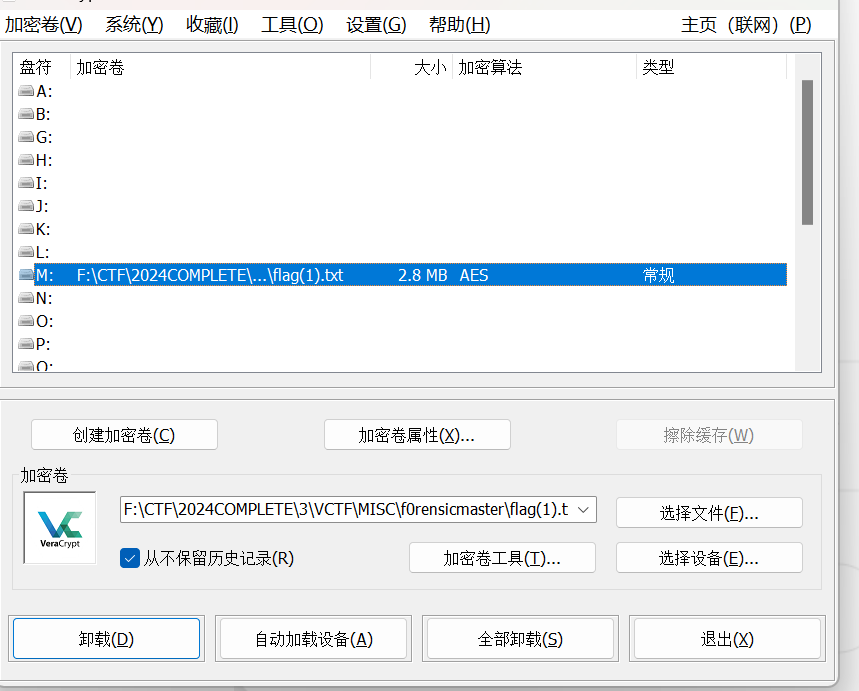The width and height of the screenshot is (859, 691).
Task: Select the I: drive icon
Action: point(26,183)
